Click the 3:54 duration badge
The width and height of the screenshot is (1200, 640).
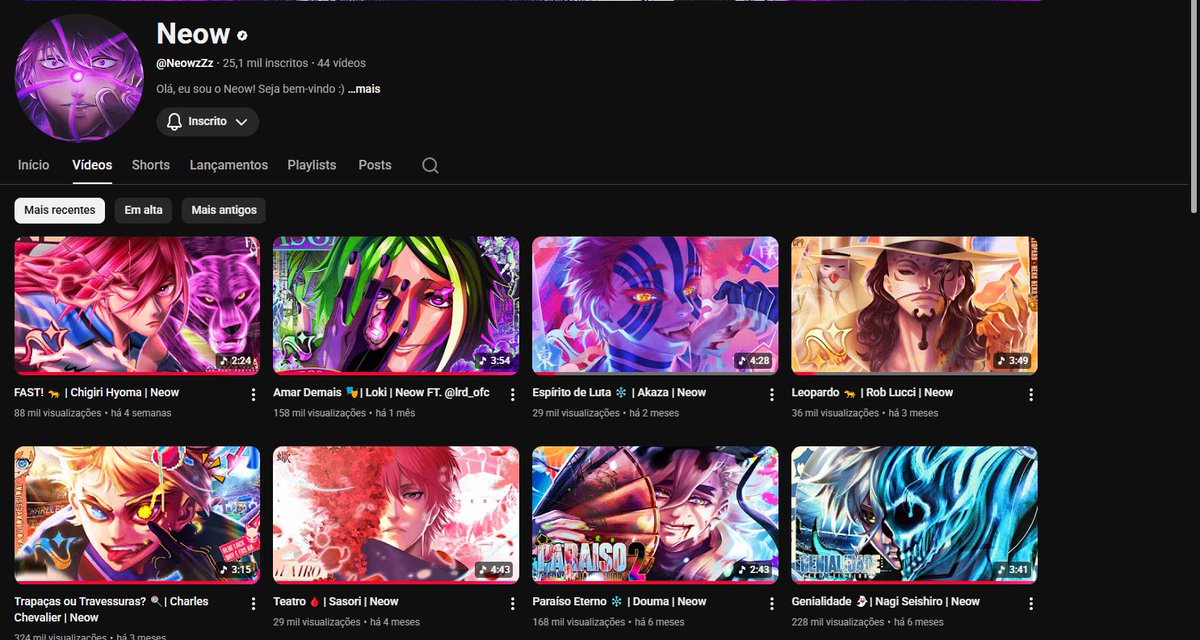click(x=493, y=361)
